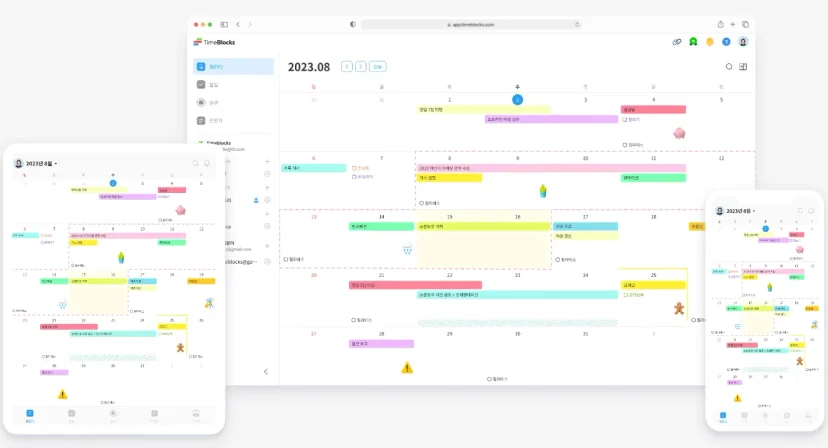828x448 pixels.
Task: Click the red event block on August 4 on desktop
Action: pos(653,109)
